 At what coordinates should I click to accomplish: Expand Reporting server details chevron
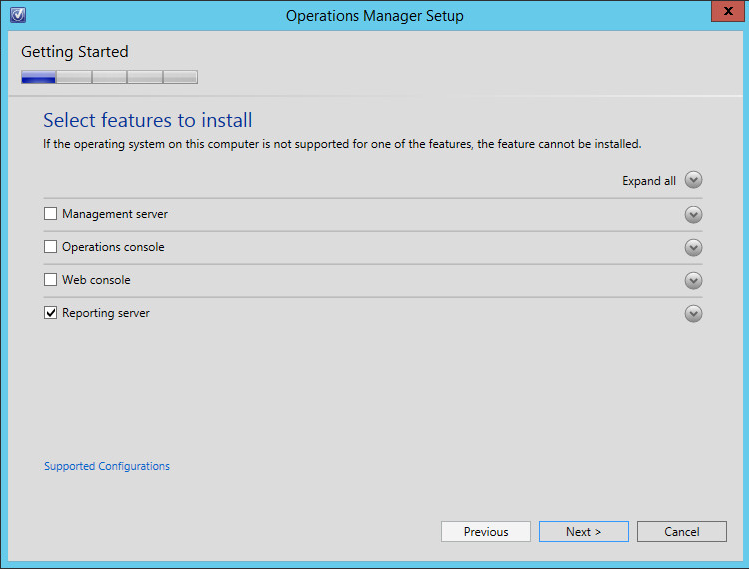coord(693,313)
